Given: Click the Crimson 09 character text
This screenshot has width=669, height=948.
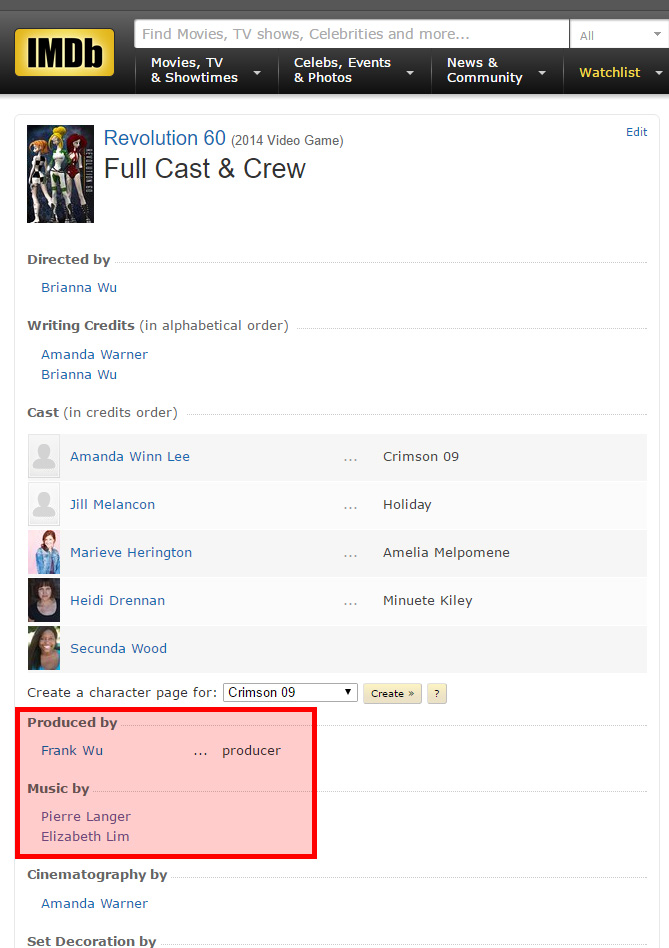Looking at the screenshot, I should [x=421, y=456].
